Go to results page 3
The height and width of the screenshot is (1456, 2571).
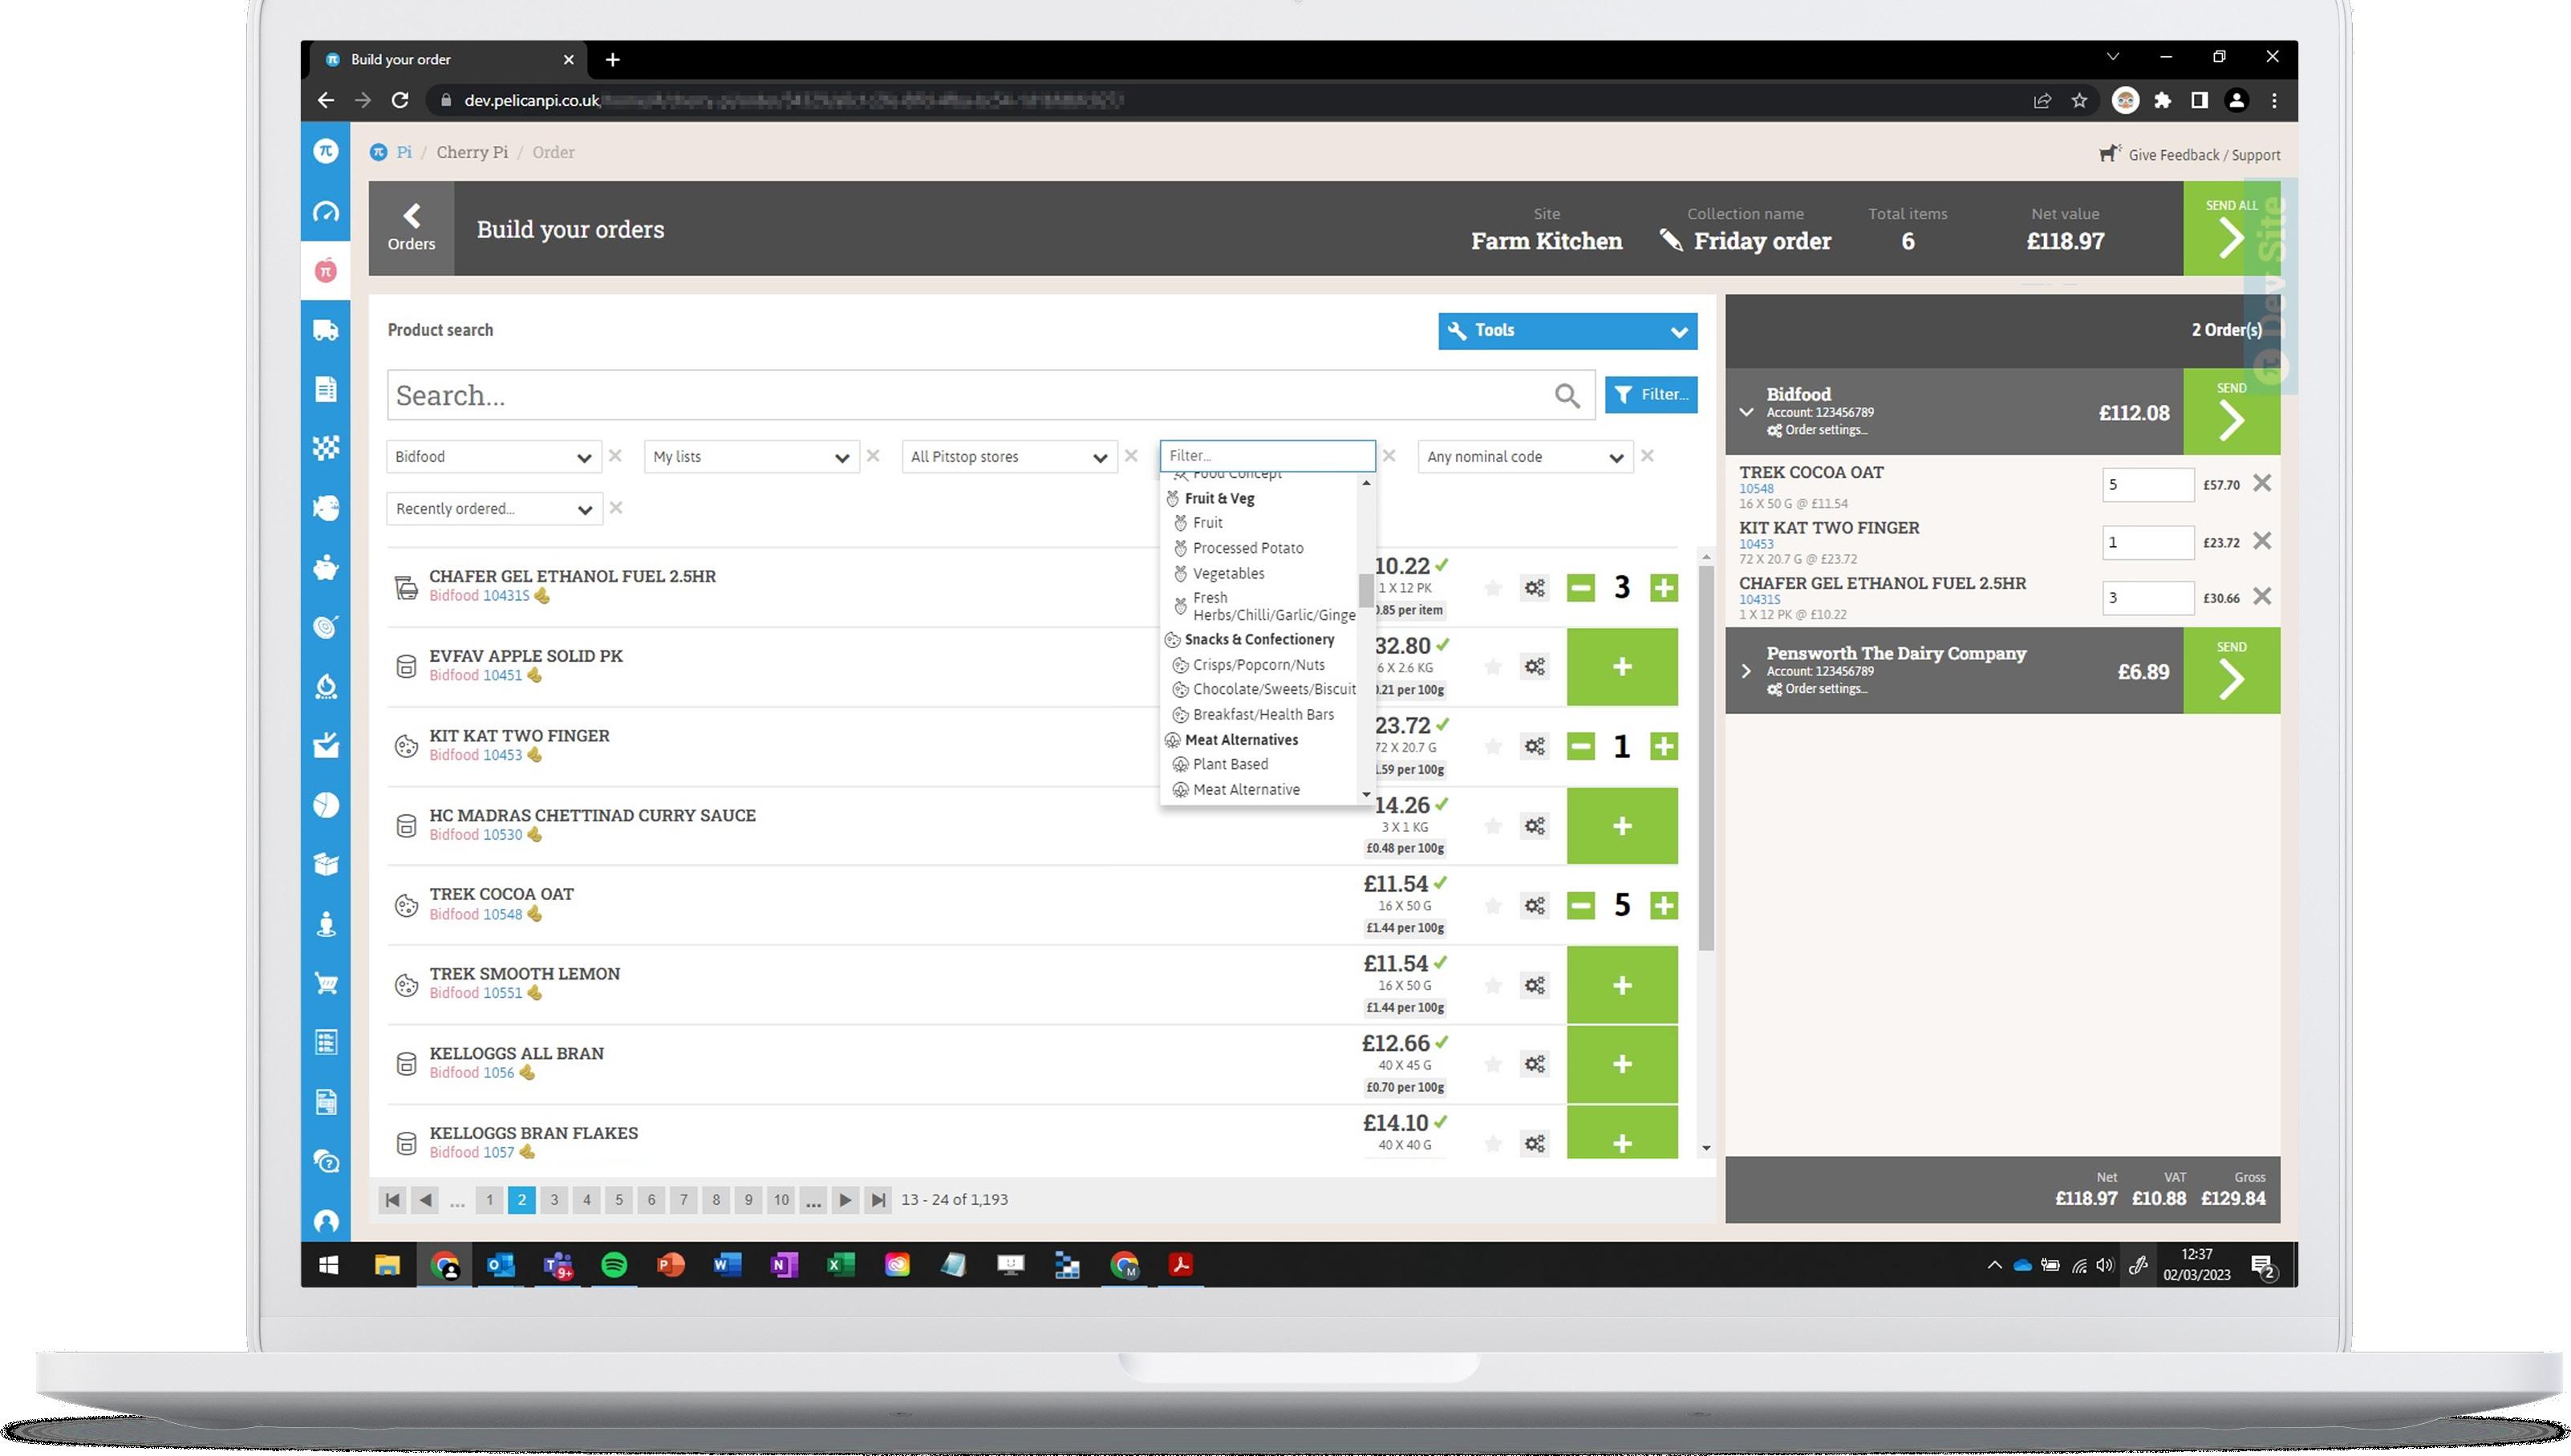[x=554, y=1200]
